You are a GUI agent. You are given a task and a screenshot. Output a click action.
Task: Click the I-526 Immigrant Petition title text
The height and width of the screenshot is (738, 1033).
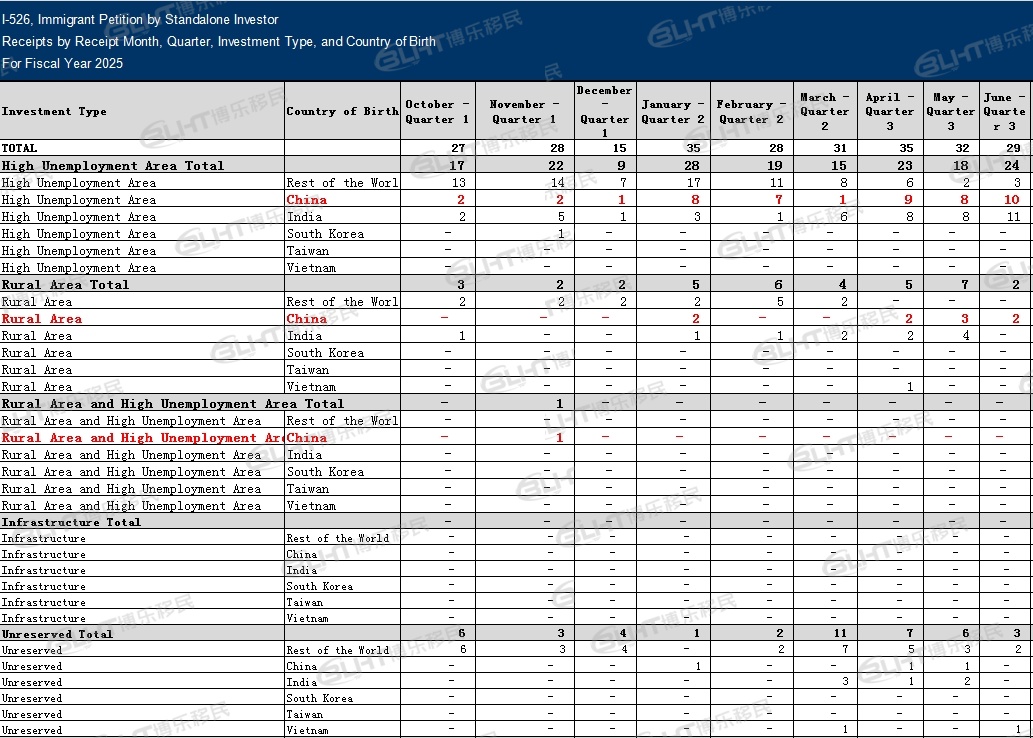(x=141, y=19)
